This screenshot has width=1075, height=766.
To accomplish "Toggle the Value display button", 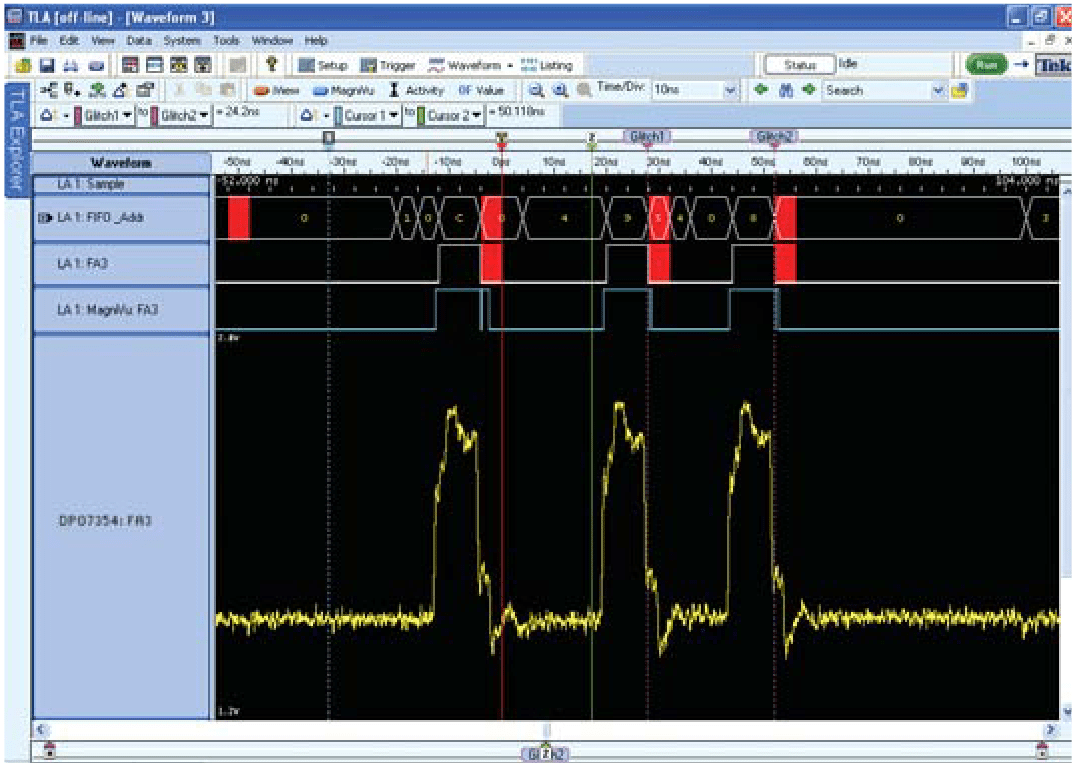I will [x=481, y=90].
